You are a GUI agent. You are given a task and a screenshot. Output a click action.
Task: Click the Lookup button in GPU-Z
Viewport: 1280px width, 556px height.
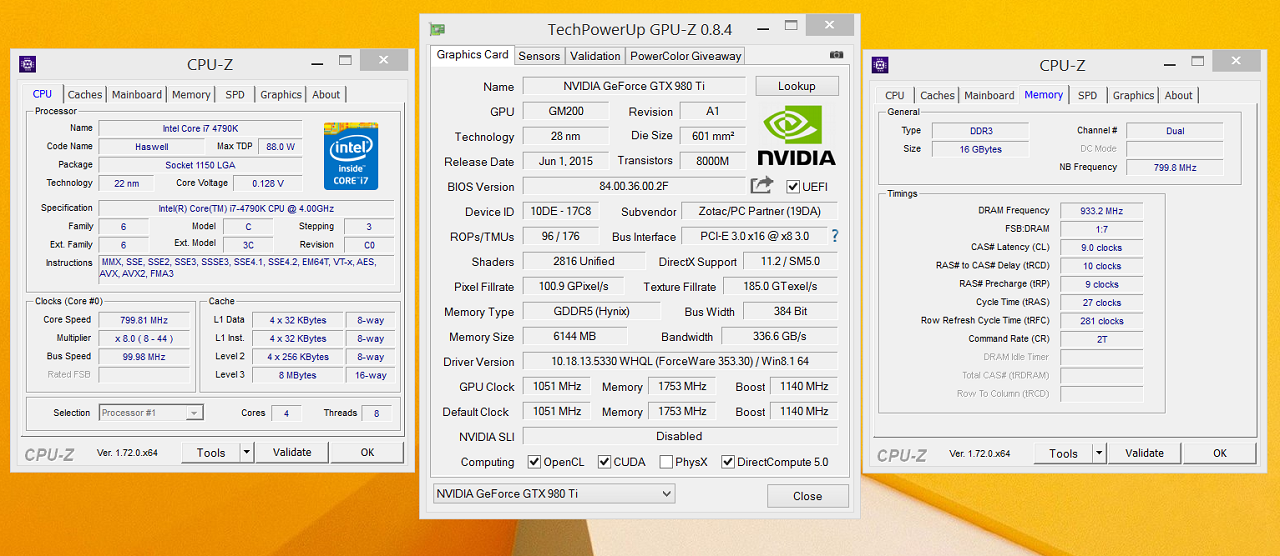click(x=797, y=86)
